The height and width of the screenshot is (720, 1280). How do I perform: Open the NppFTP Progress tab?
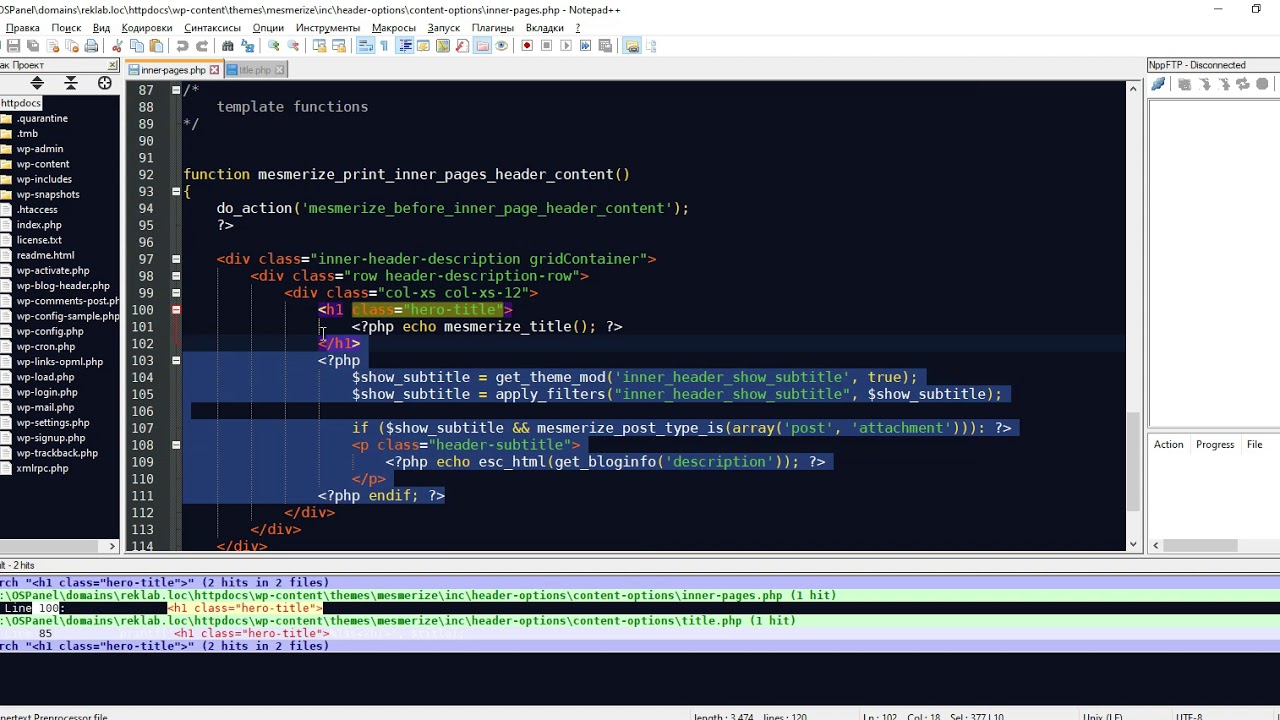click(1215, 444)
